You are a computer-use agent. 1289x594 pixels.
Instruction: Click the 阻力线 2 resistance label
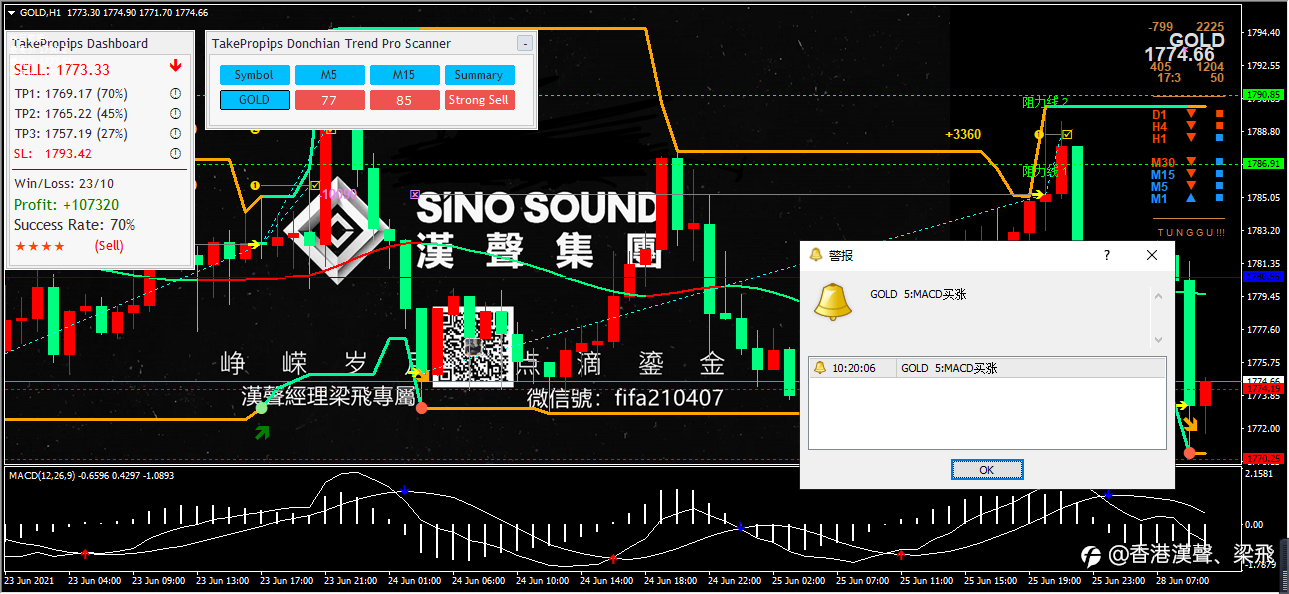coord(1045,103)
